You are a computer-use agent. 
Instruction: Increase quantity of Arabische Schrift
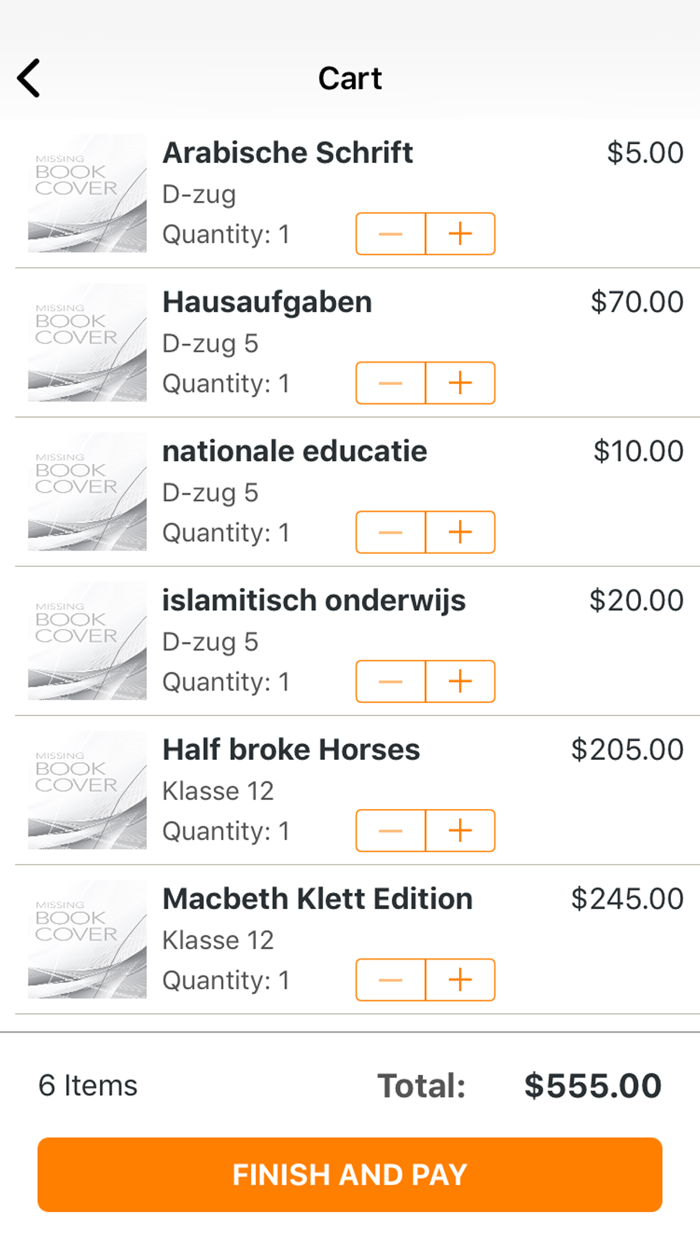[x=460, y=234]
